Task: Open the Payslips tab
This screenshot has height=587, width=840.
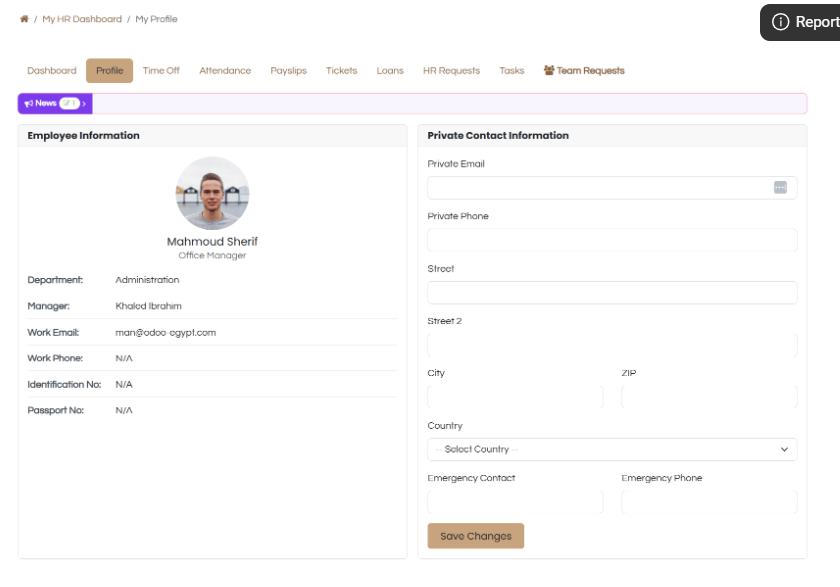Action: pyautogui.click(x=288, y=71)
